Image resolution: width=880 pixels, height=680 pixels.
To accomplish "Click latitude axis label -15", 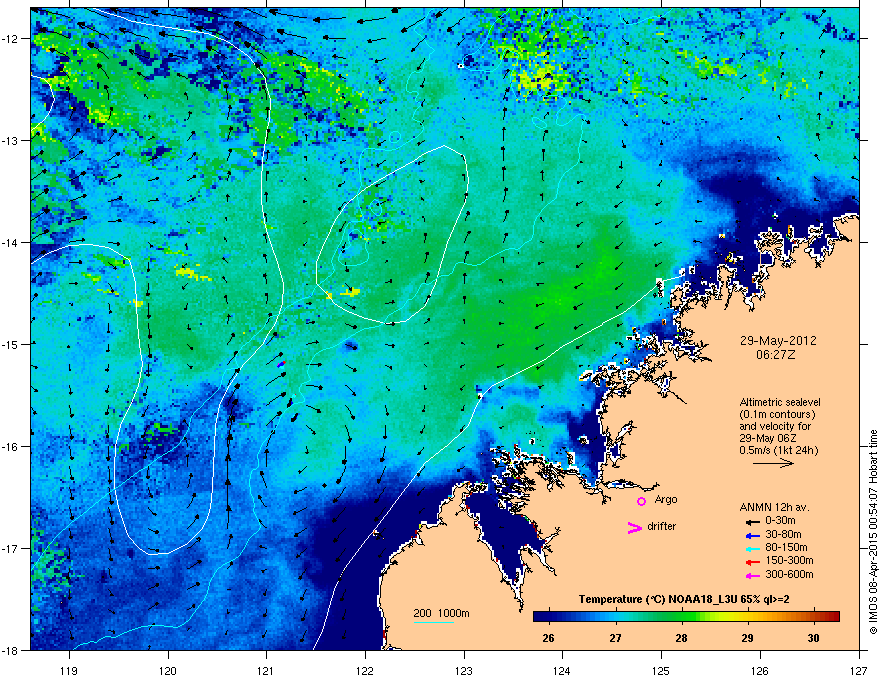I will [x=10, y=344].
